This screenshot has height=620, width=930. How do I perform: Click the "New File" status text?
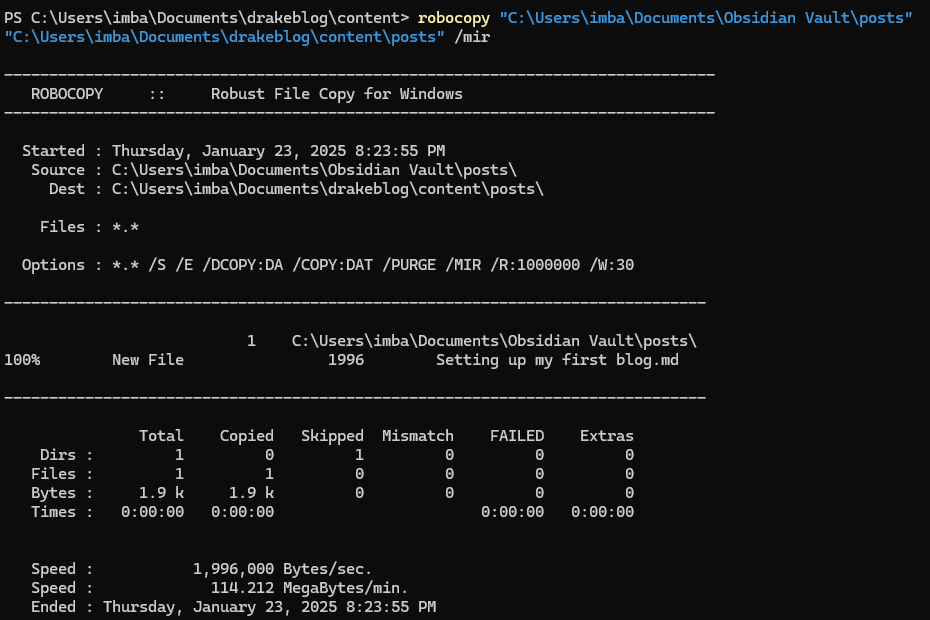(x=148, y=359)
